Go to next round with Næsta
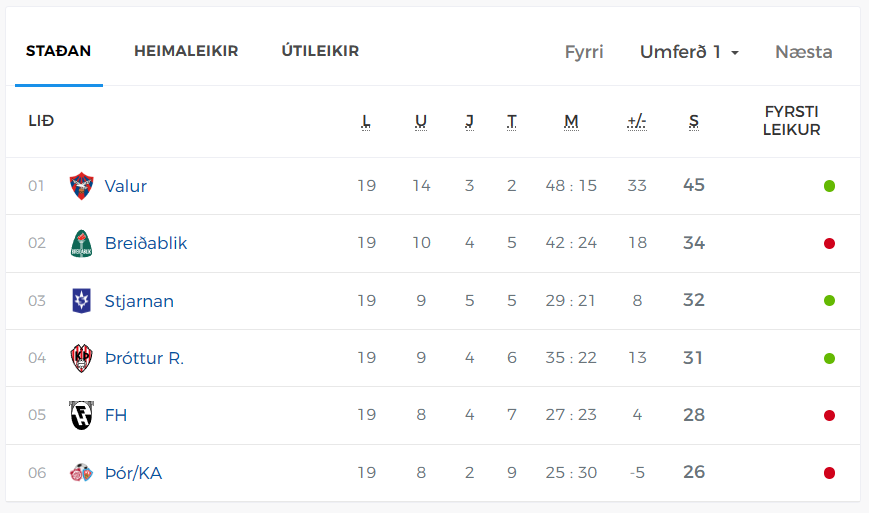Viewport: 869px width, 513px height. [804, 52]
